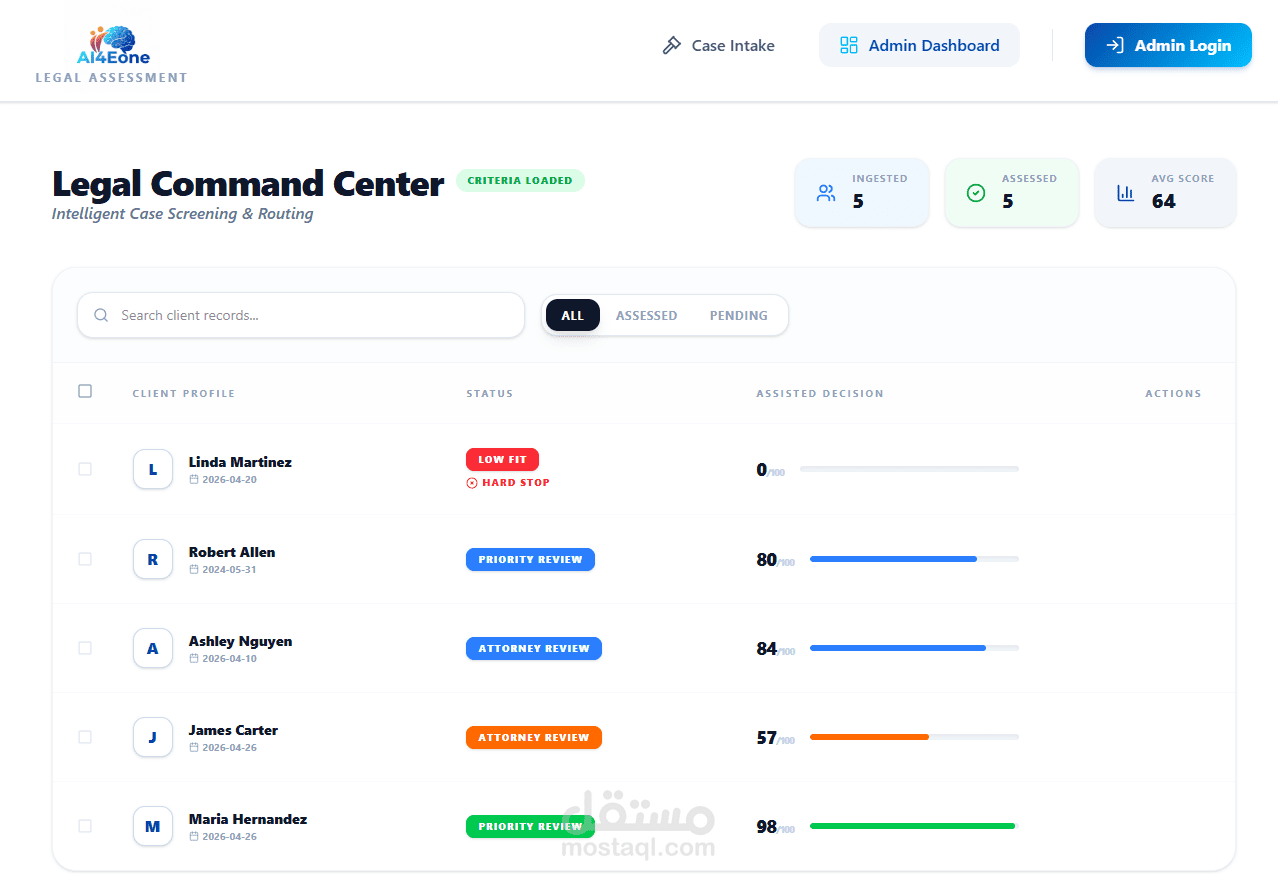The height and width of the screenshot is (879, 1278).
Task: Click Maria Hernandez's green score bar
Action: (914, 826)
